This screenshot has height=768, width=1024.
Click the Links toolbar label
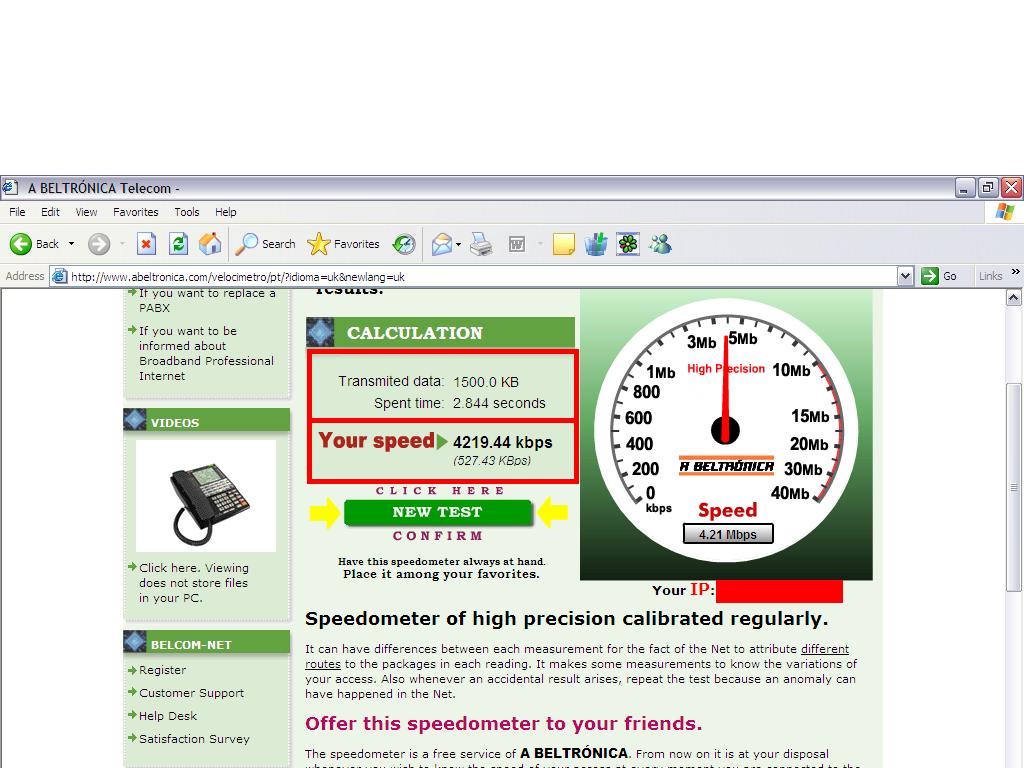991,276
